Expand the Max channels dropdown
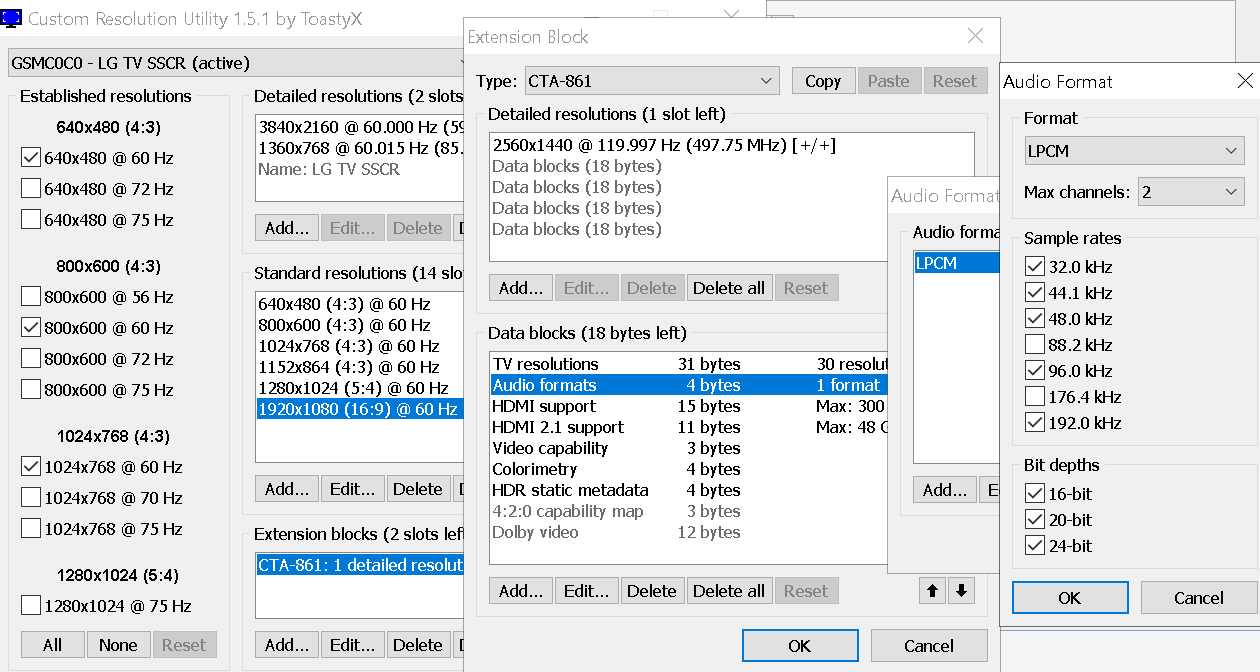Viewport: 1260px width, 672px height. (1191, 192)
